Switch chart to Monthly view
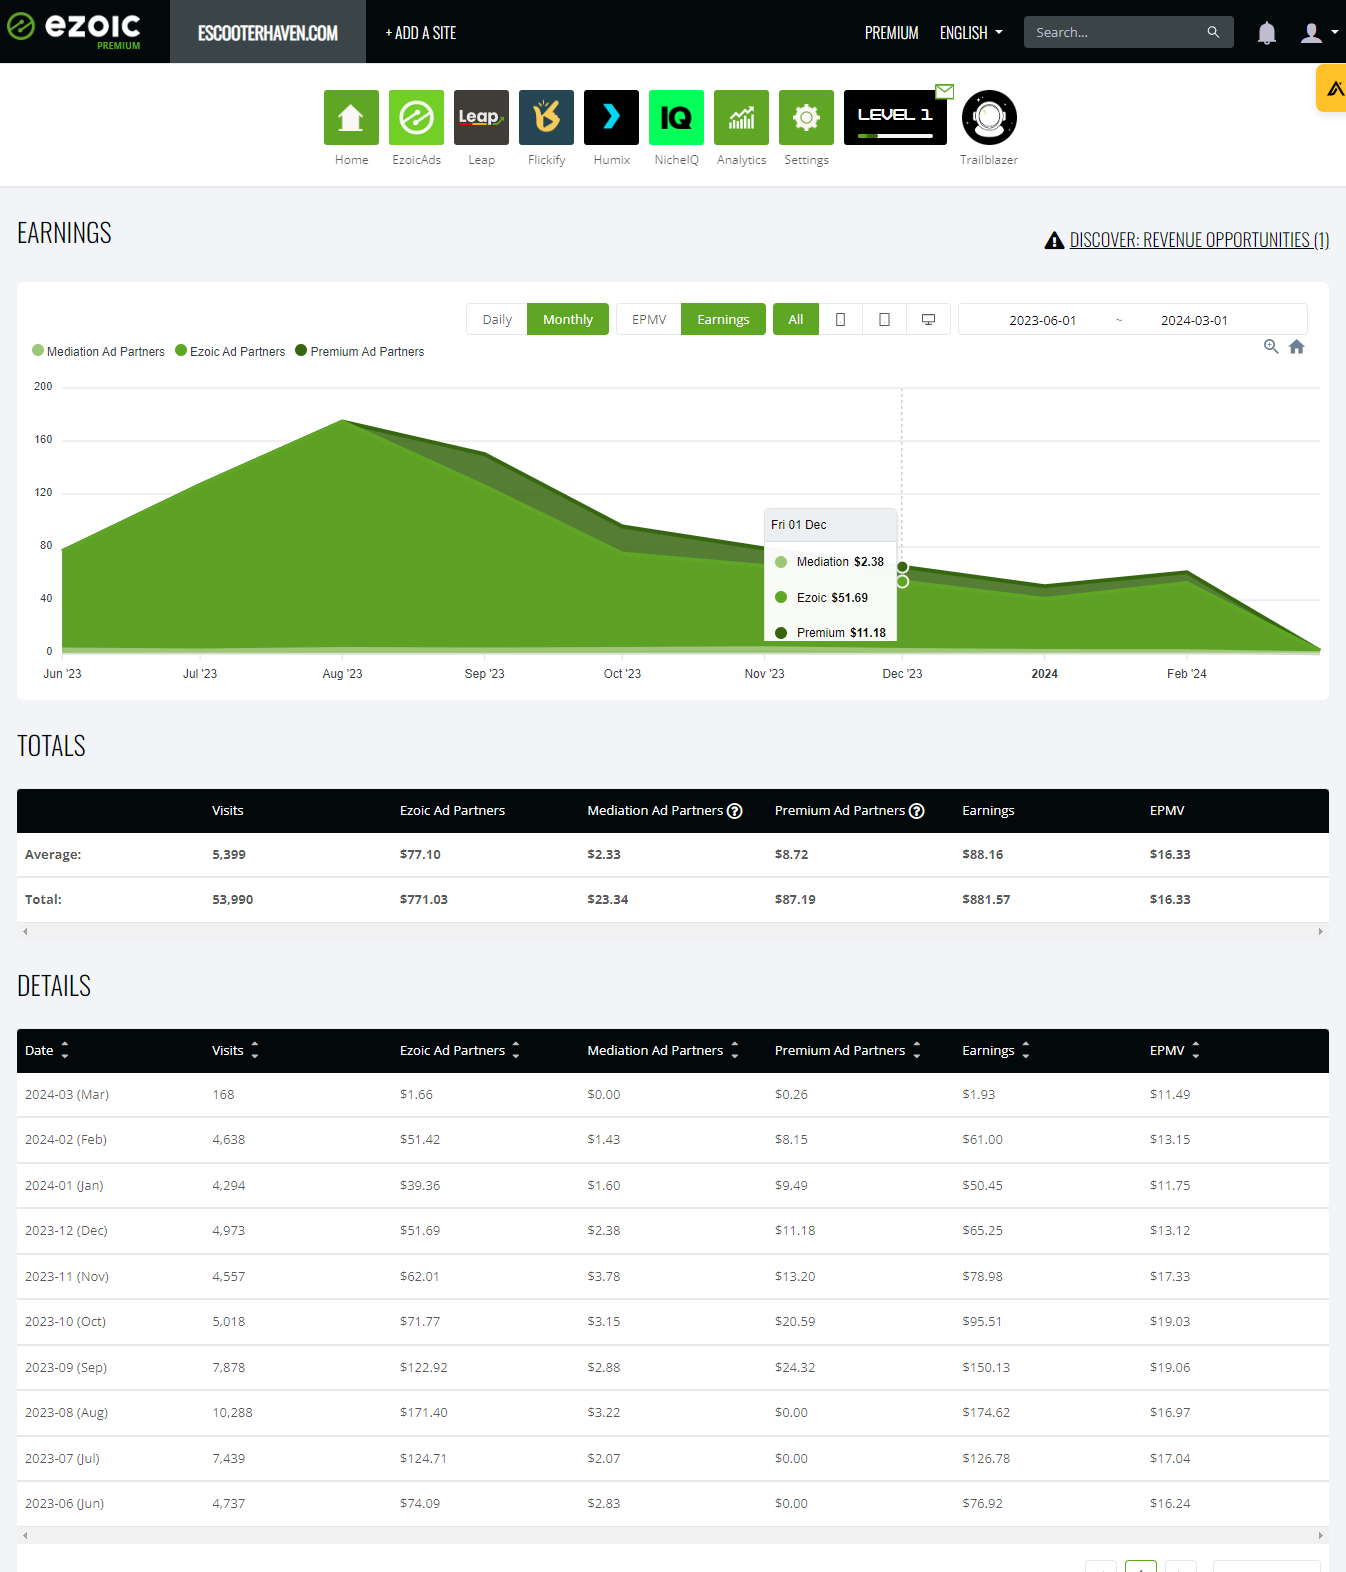Viewport: 1346px width, 1572px height. 568,319
